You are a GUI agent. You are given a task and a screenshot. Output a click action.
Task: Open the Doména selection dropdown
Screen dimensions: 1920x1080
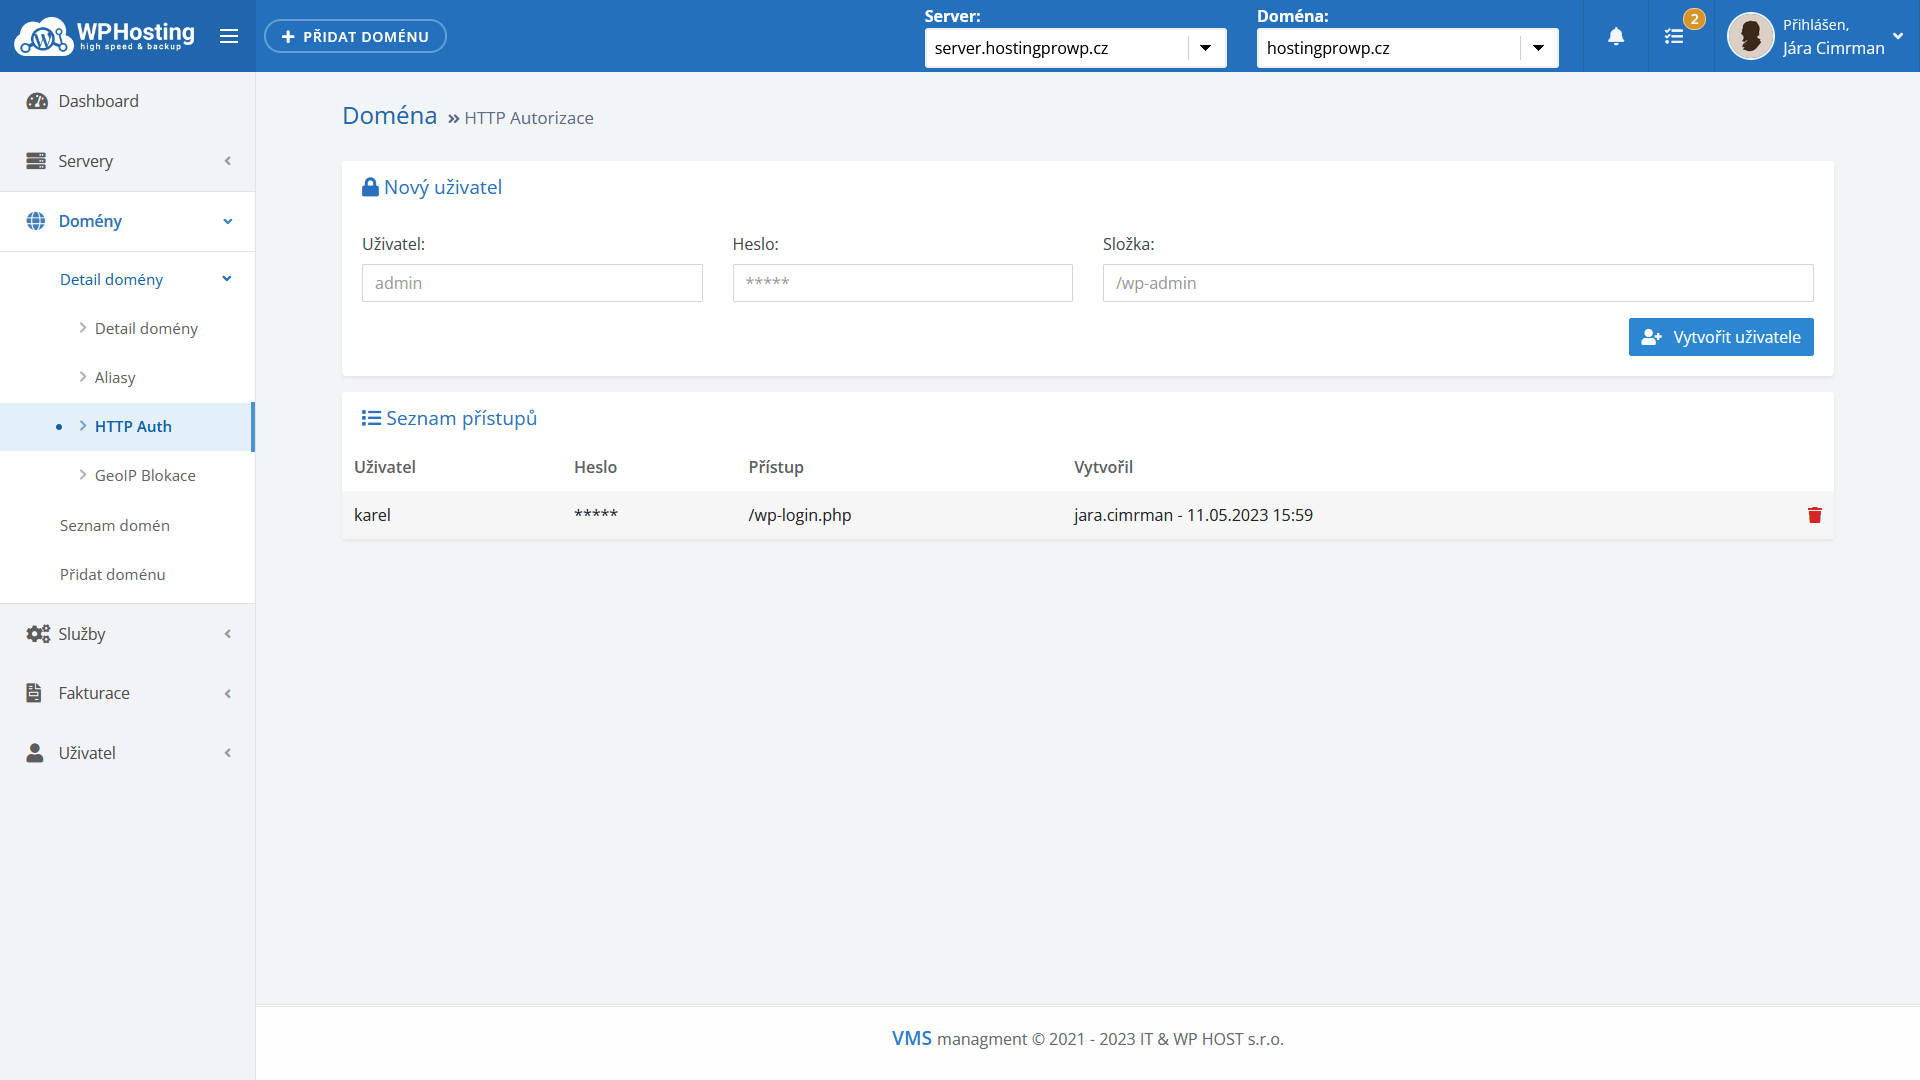coord(1407,48)
